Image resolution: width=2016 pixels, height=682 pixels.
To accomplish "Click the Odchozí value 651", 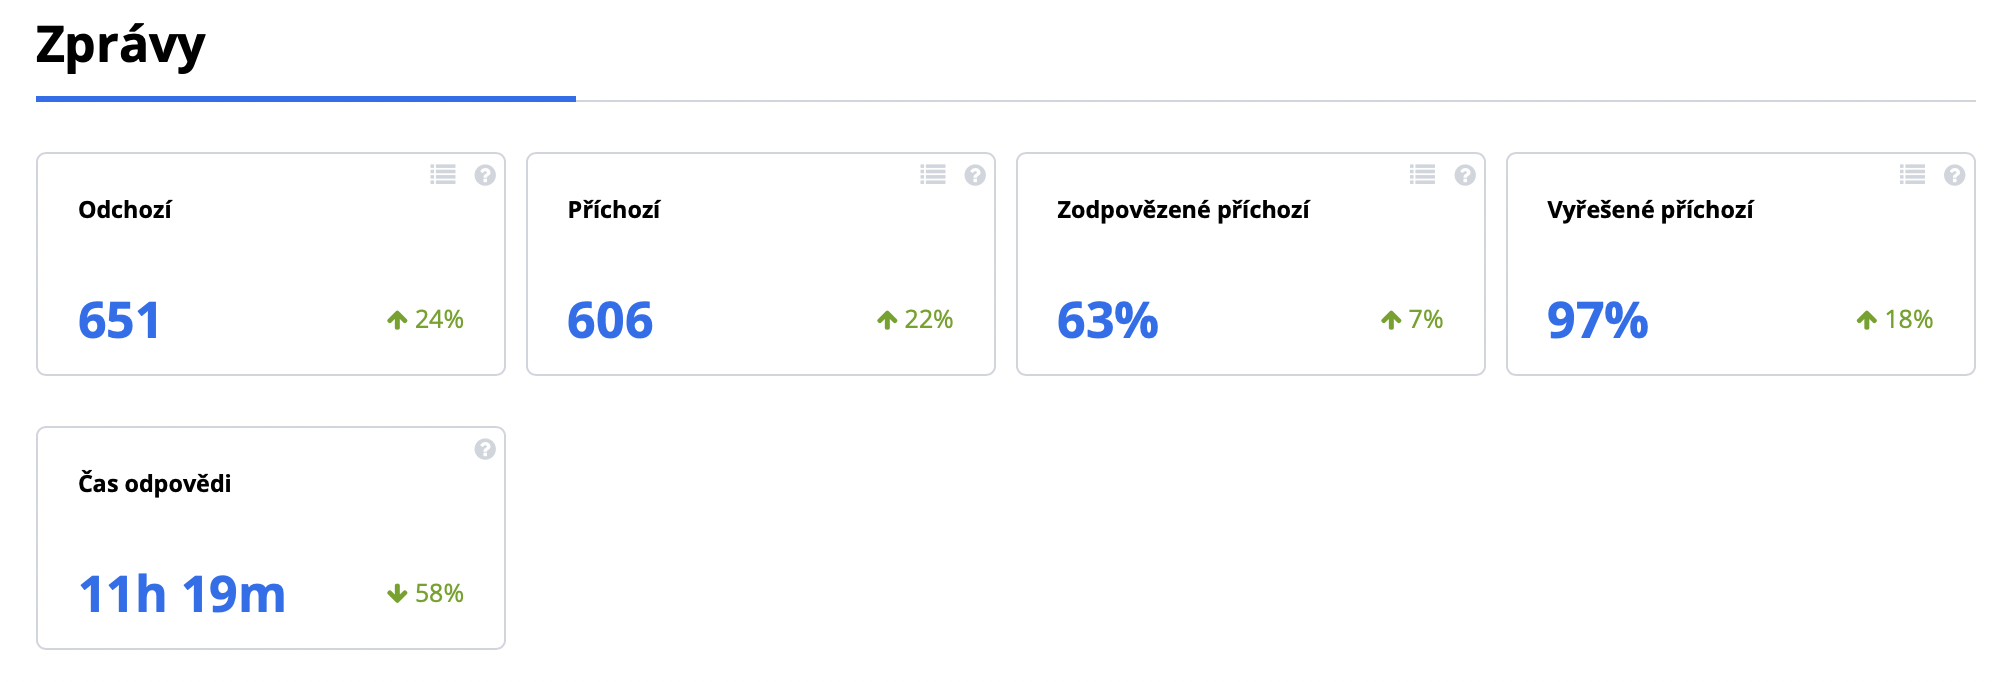I will click(x=119, y=321).
